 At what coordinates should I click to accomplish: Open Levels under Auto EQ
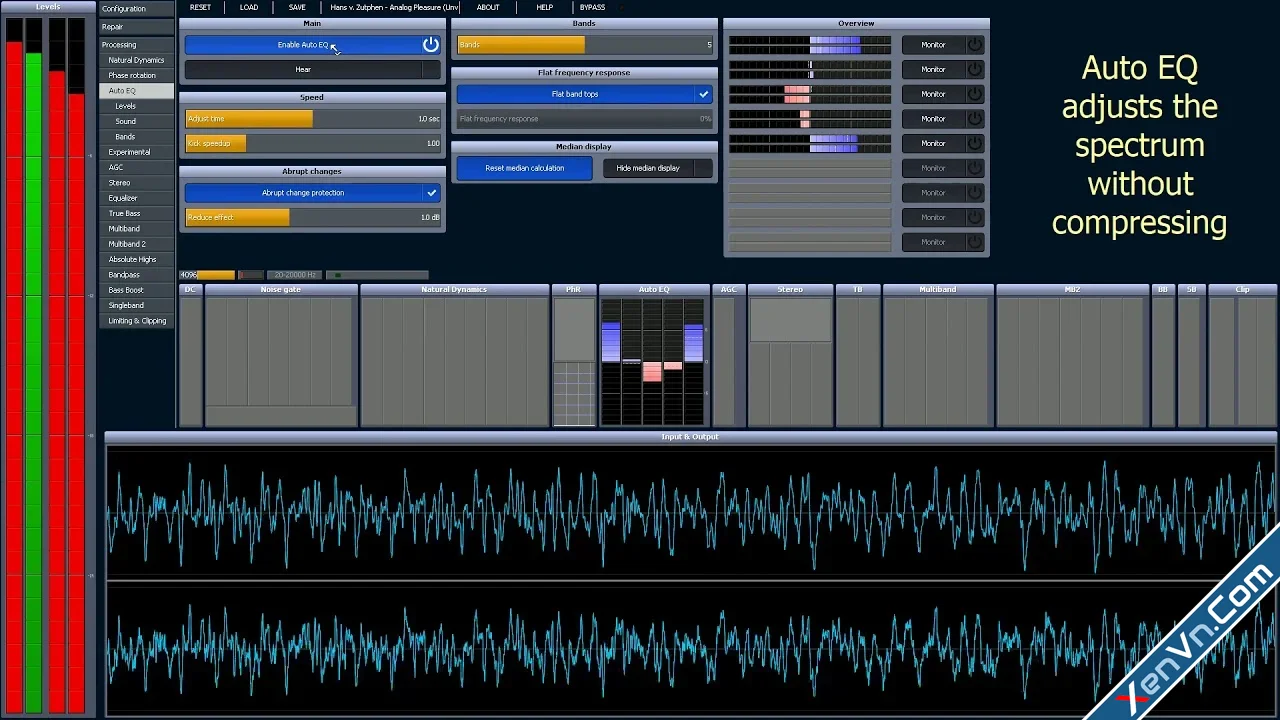click(x=136, y=106)
